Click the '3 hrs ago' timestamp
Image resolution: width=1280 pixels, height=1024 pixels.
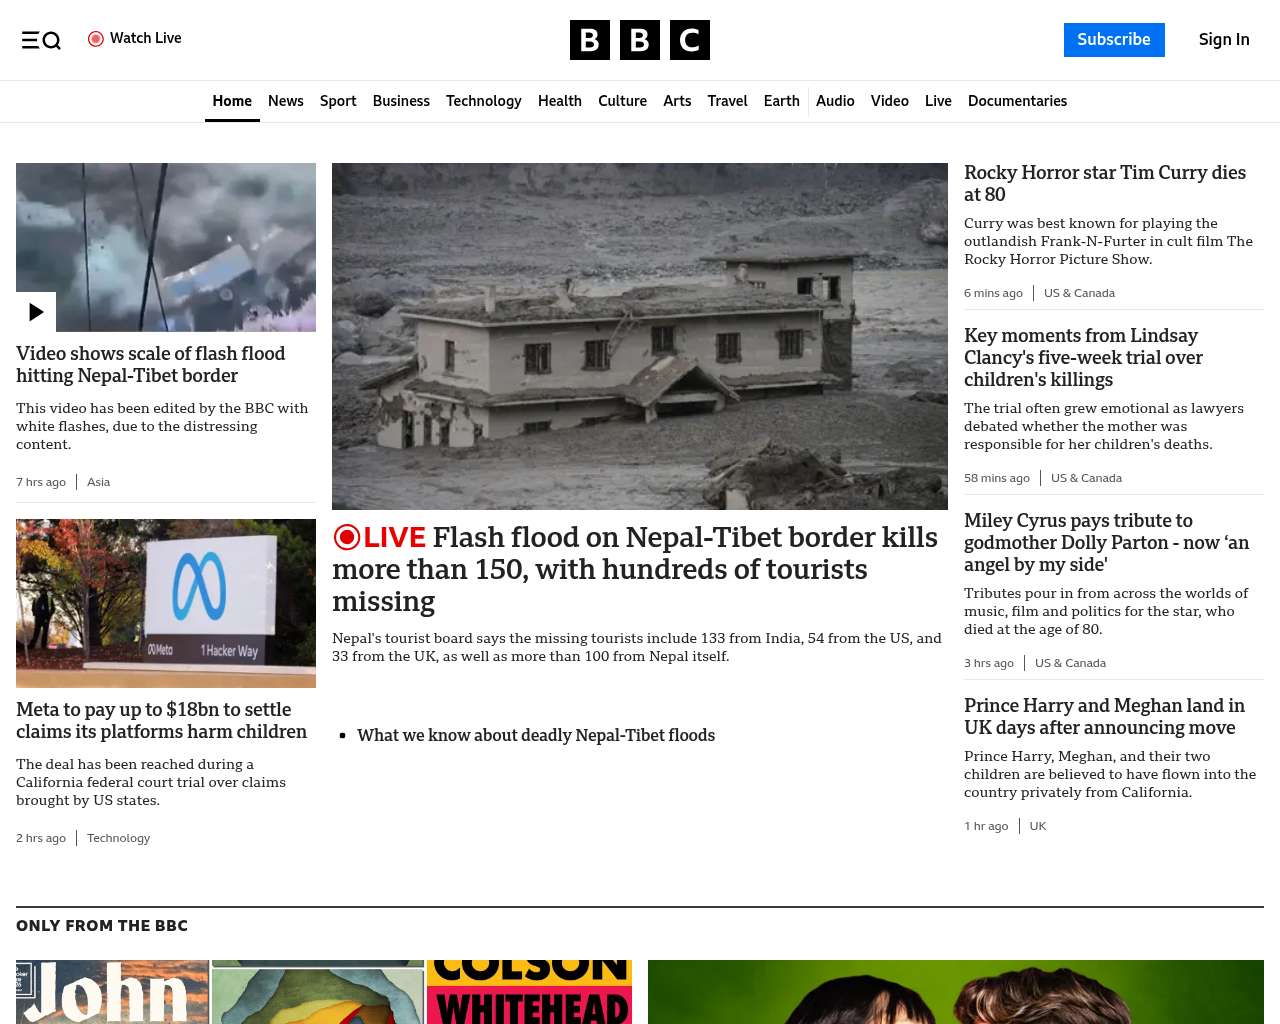click(x=989, y=663)
